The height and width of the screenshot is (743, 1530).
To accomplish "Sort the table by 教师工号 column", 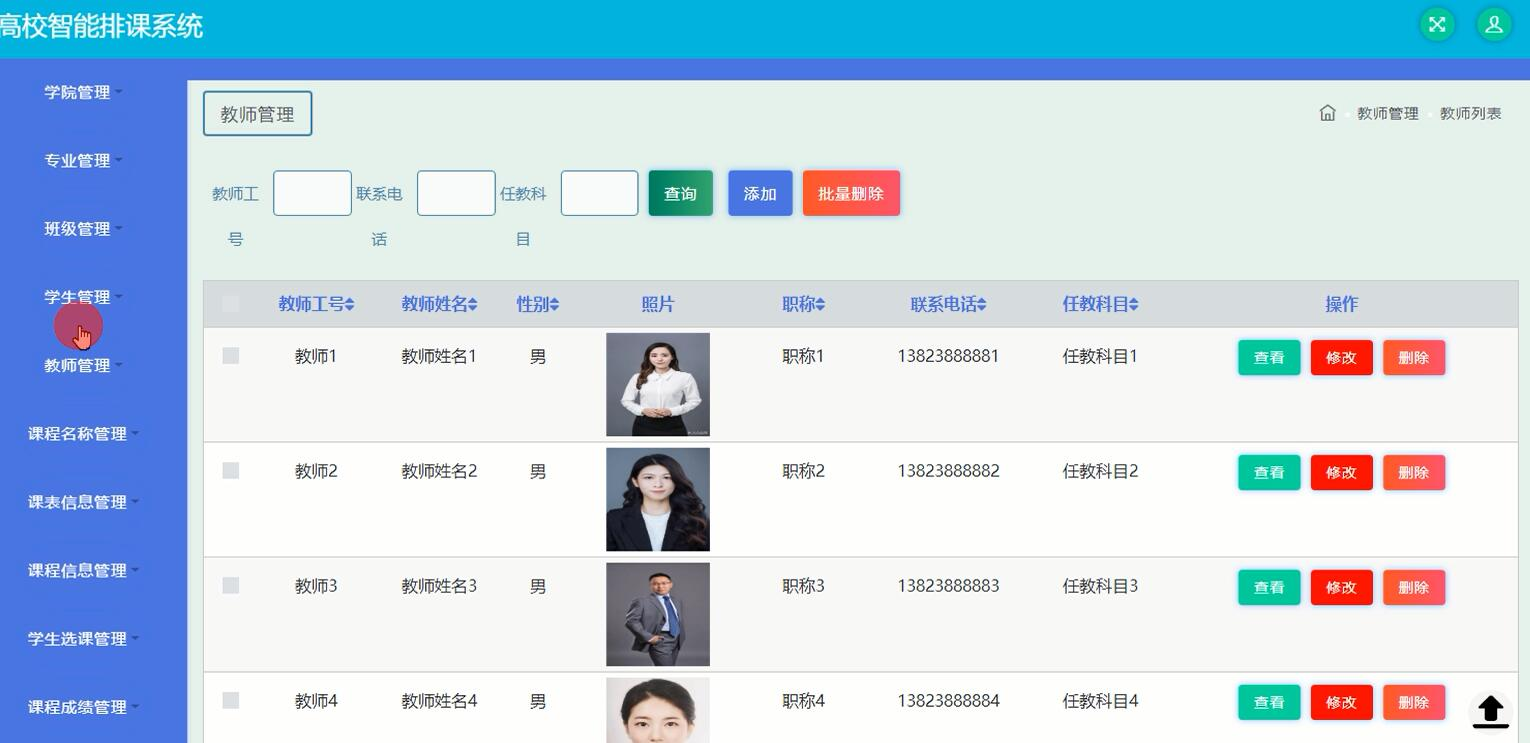I will [316, 304].
